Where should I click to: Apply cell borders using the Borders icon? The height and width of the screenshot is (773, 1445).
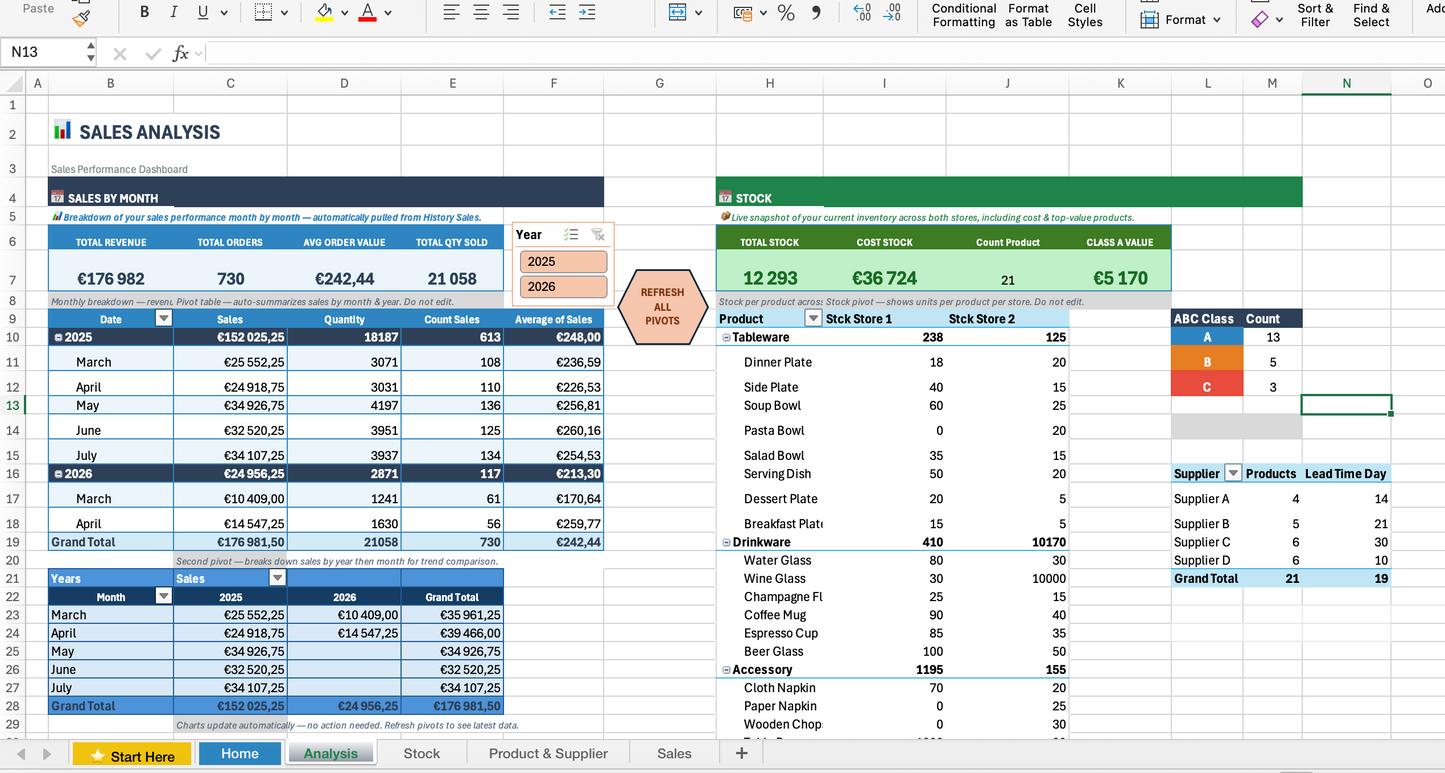pos(263,12)
